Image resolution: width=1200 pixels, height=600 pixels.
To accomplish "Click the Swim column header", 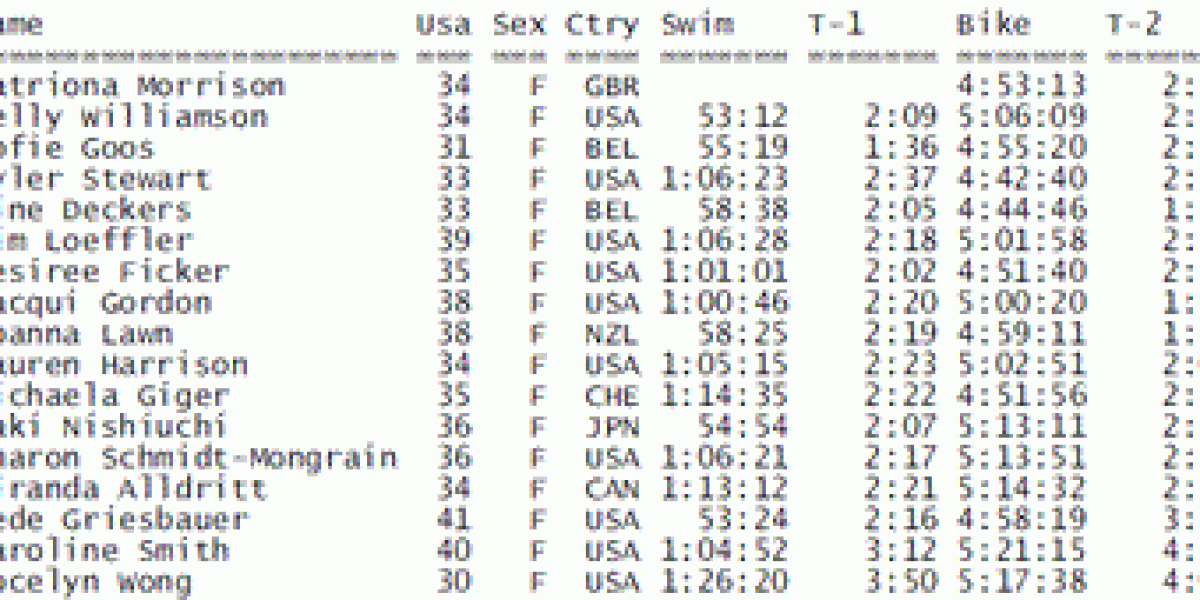I will tap(696, 24).
